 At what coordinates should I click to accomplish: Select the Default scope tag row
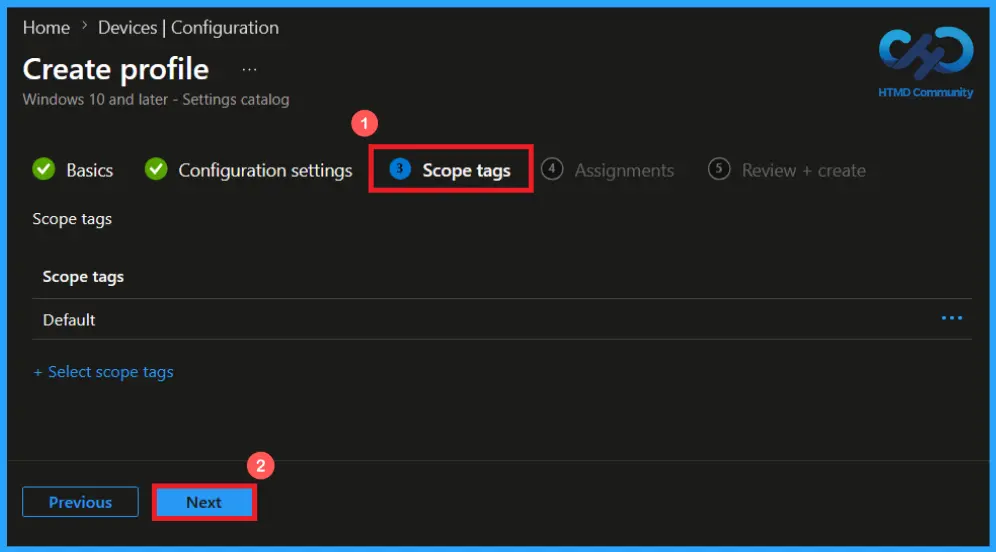point(502,320)
